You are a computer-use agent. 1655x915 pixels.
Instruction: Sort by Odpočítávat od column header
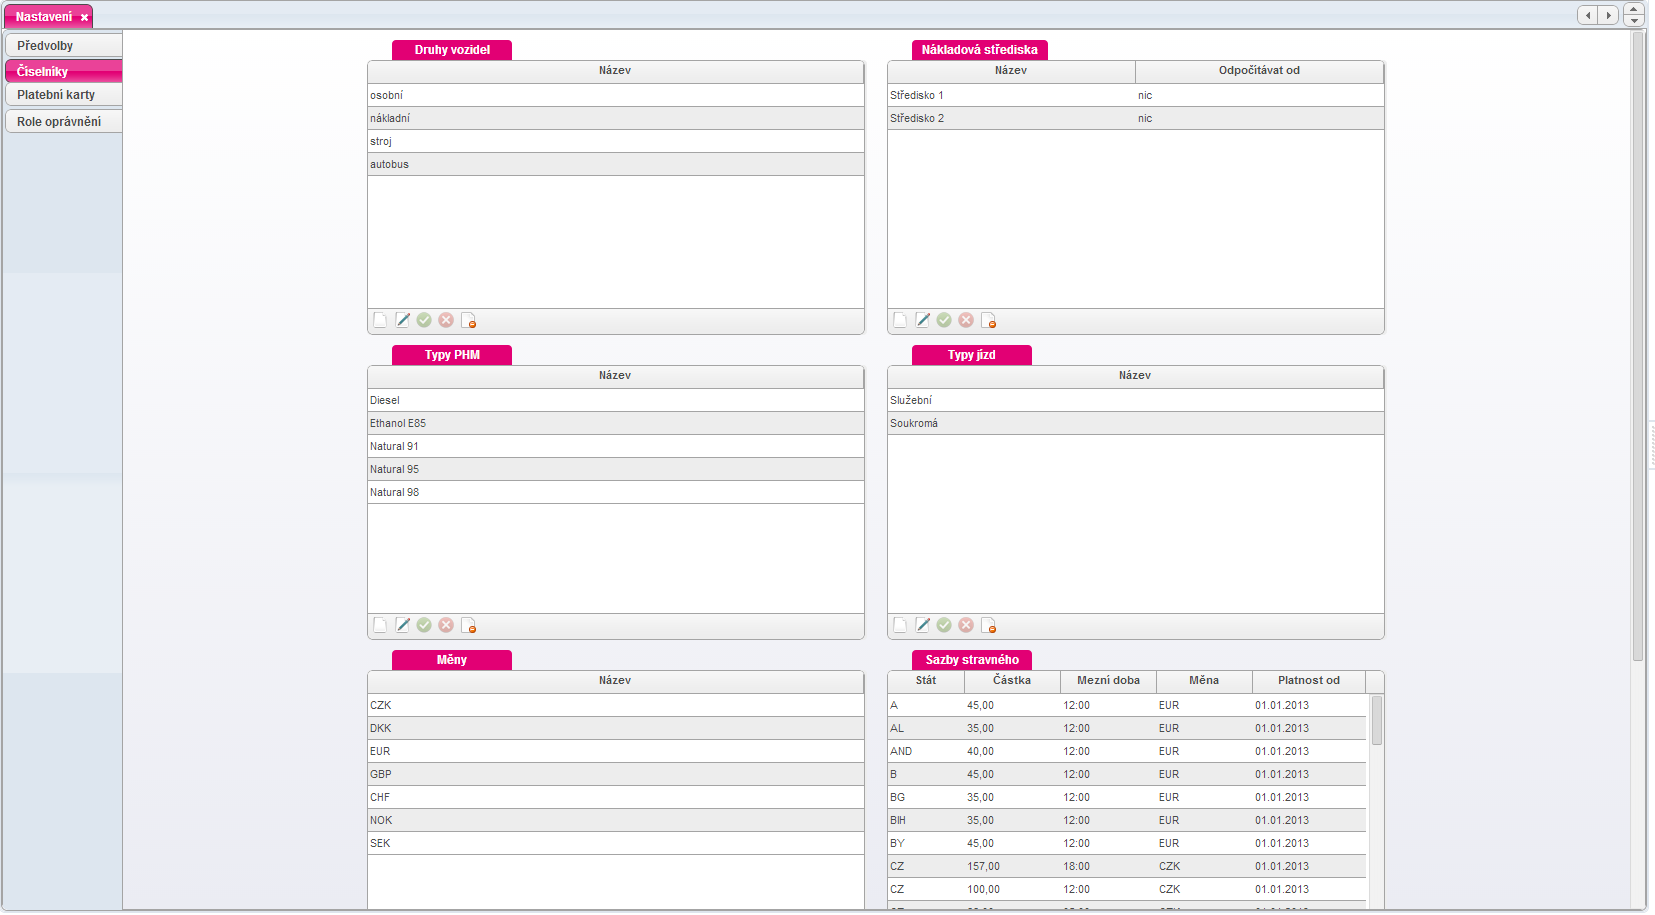1259,71
